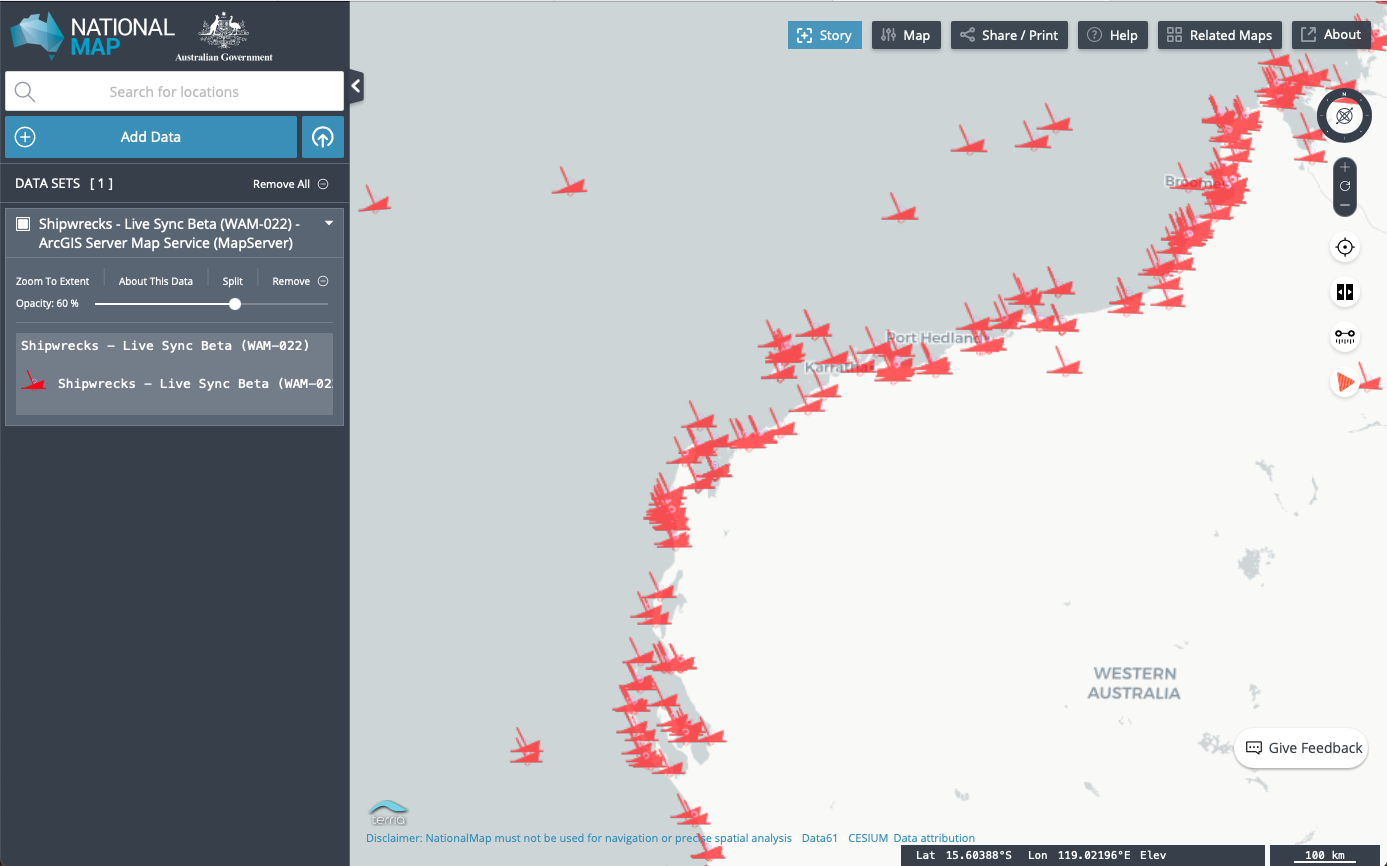Open the Related Maps menu
Screen dimensions: 1387x866
coord(1219,34)
